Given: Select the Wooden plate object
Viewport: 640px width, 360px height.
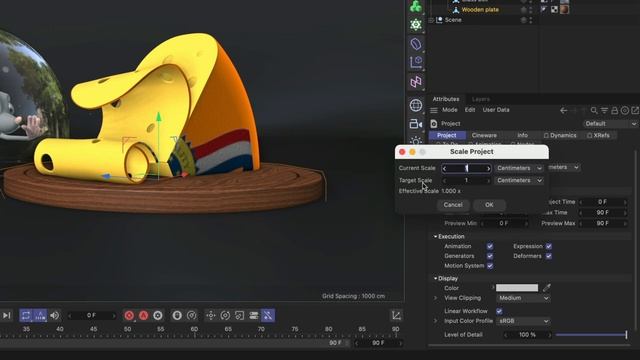Looking at the screenshot, I should (x=480, y=9).
